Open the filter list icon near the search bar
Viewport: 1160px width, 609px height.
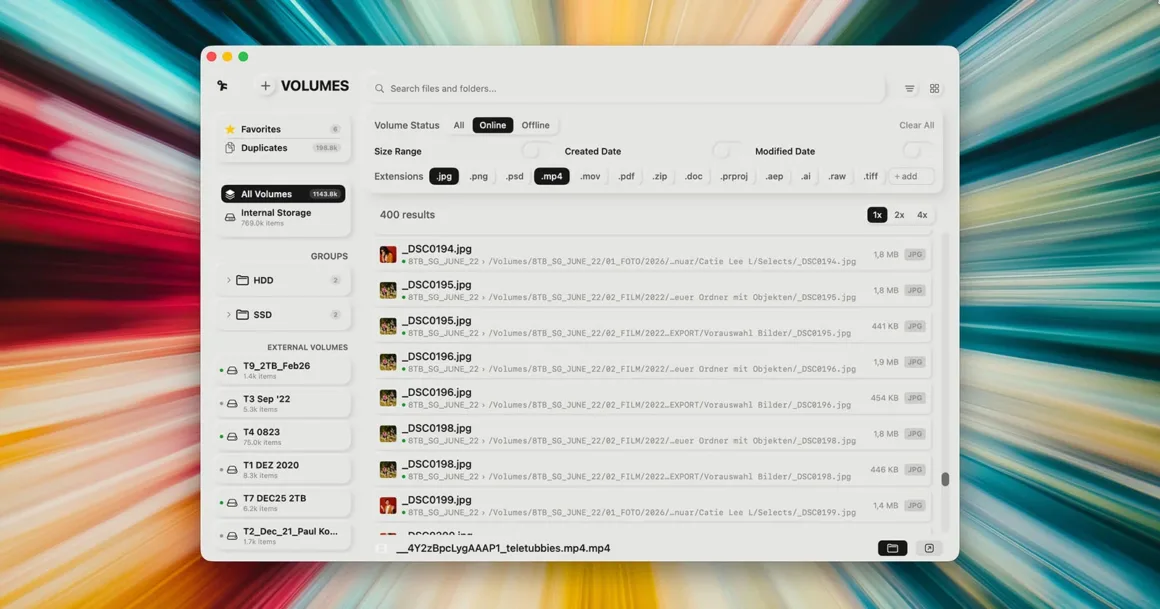point(909,88)
